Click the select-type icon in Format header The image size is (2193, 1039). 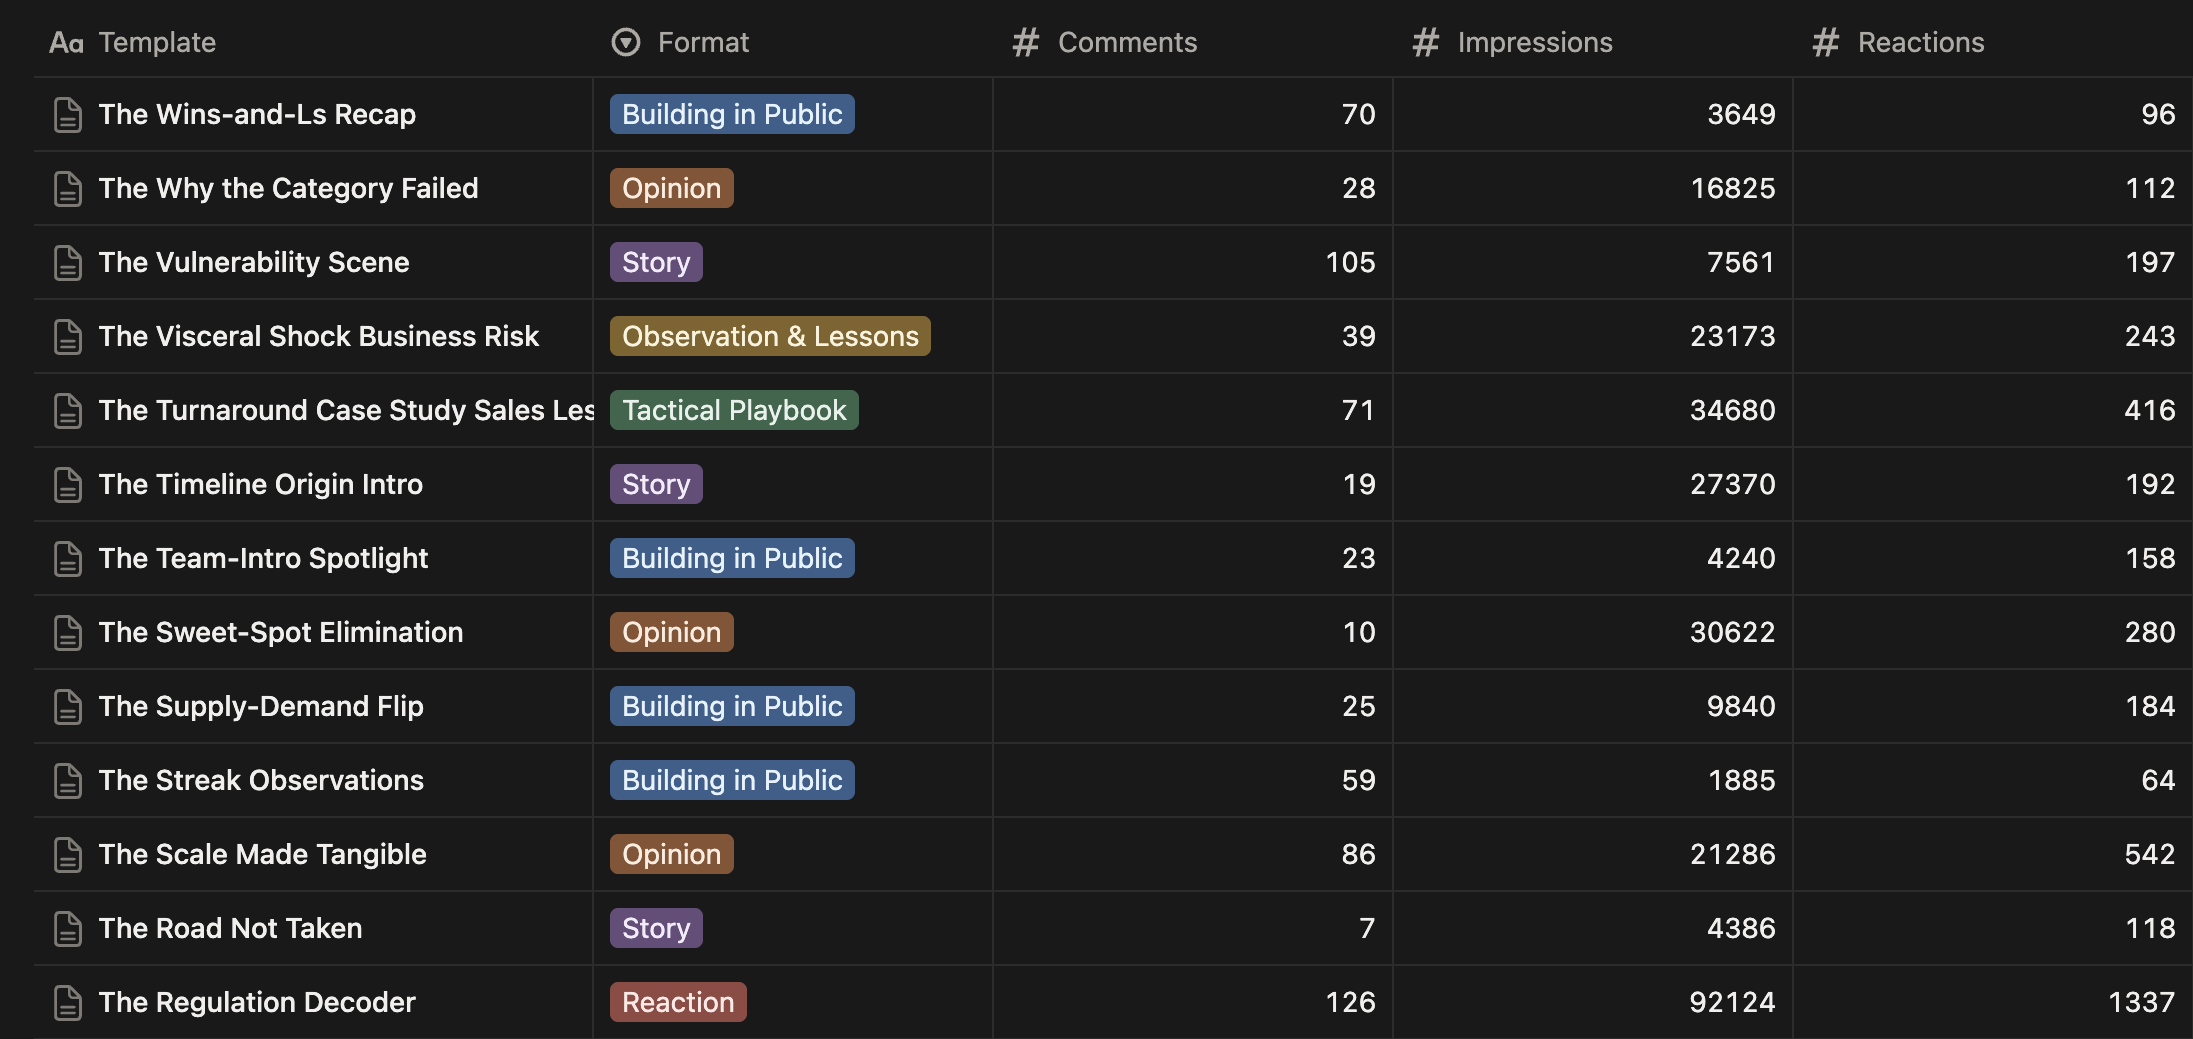pos(626,42)
